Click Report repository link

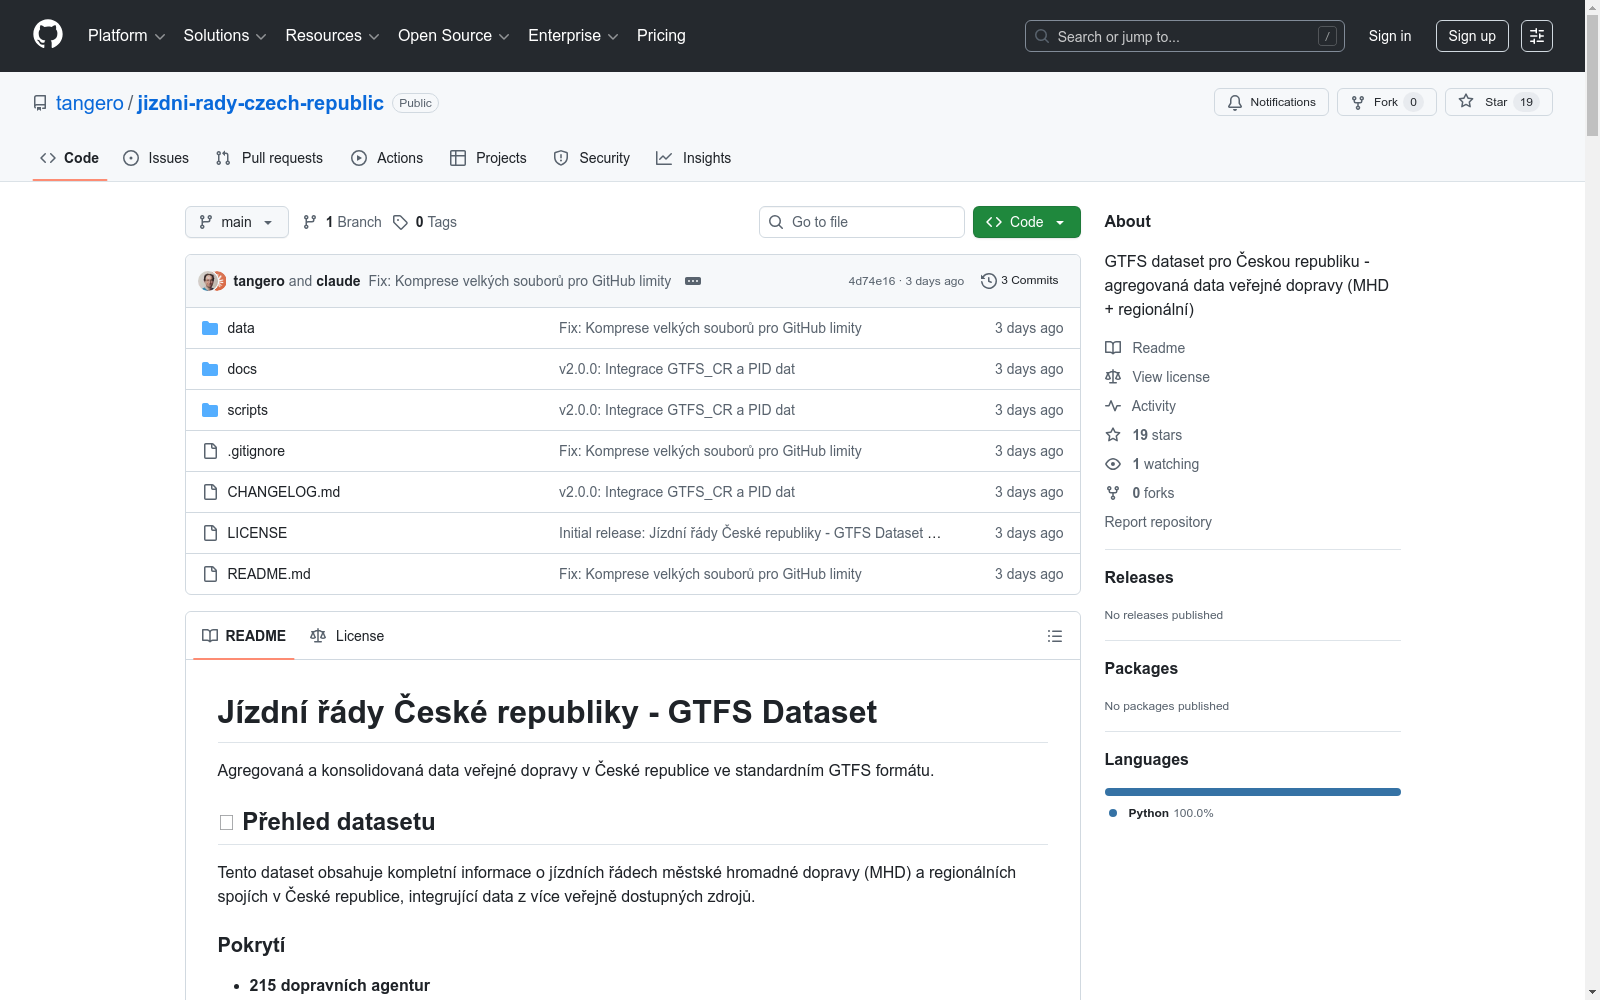click(1158, 522)
